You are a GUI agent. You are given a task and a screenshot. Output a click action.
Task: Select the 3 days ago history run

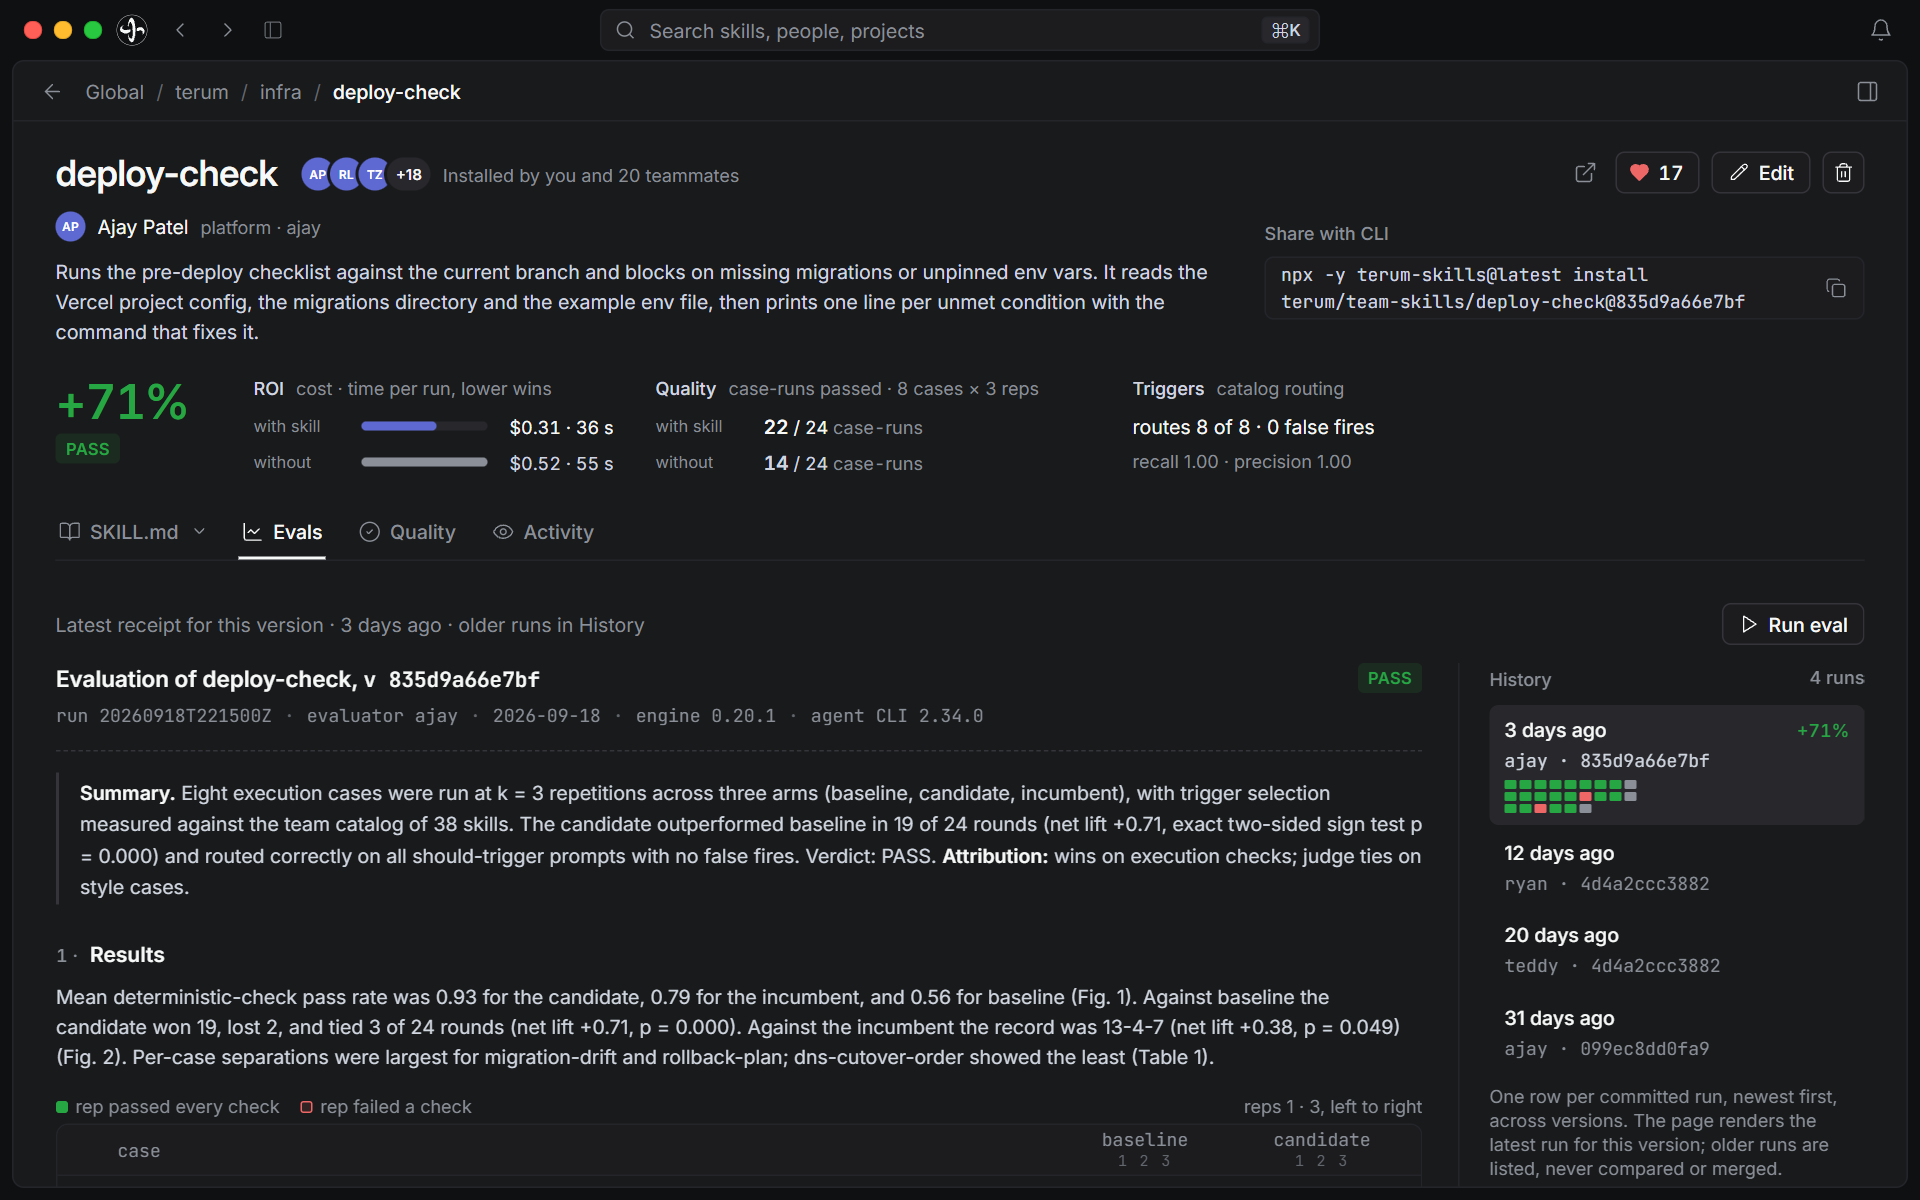point(1677,765)
